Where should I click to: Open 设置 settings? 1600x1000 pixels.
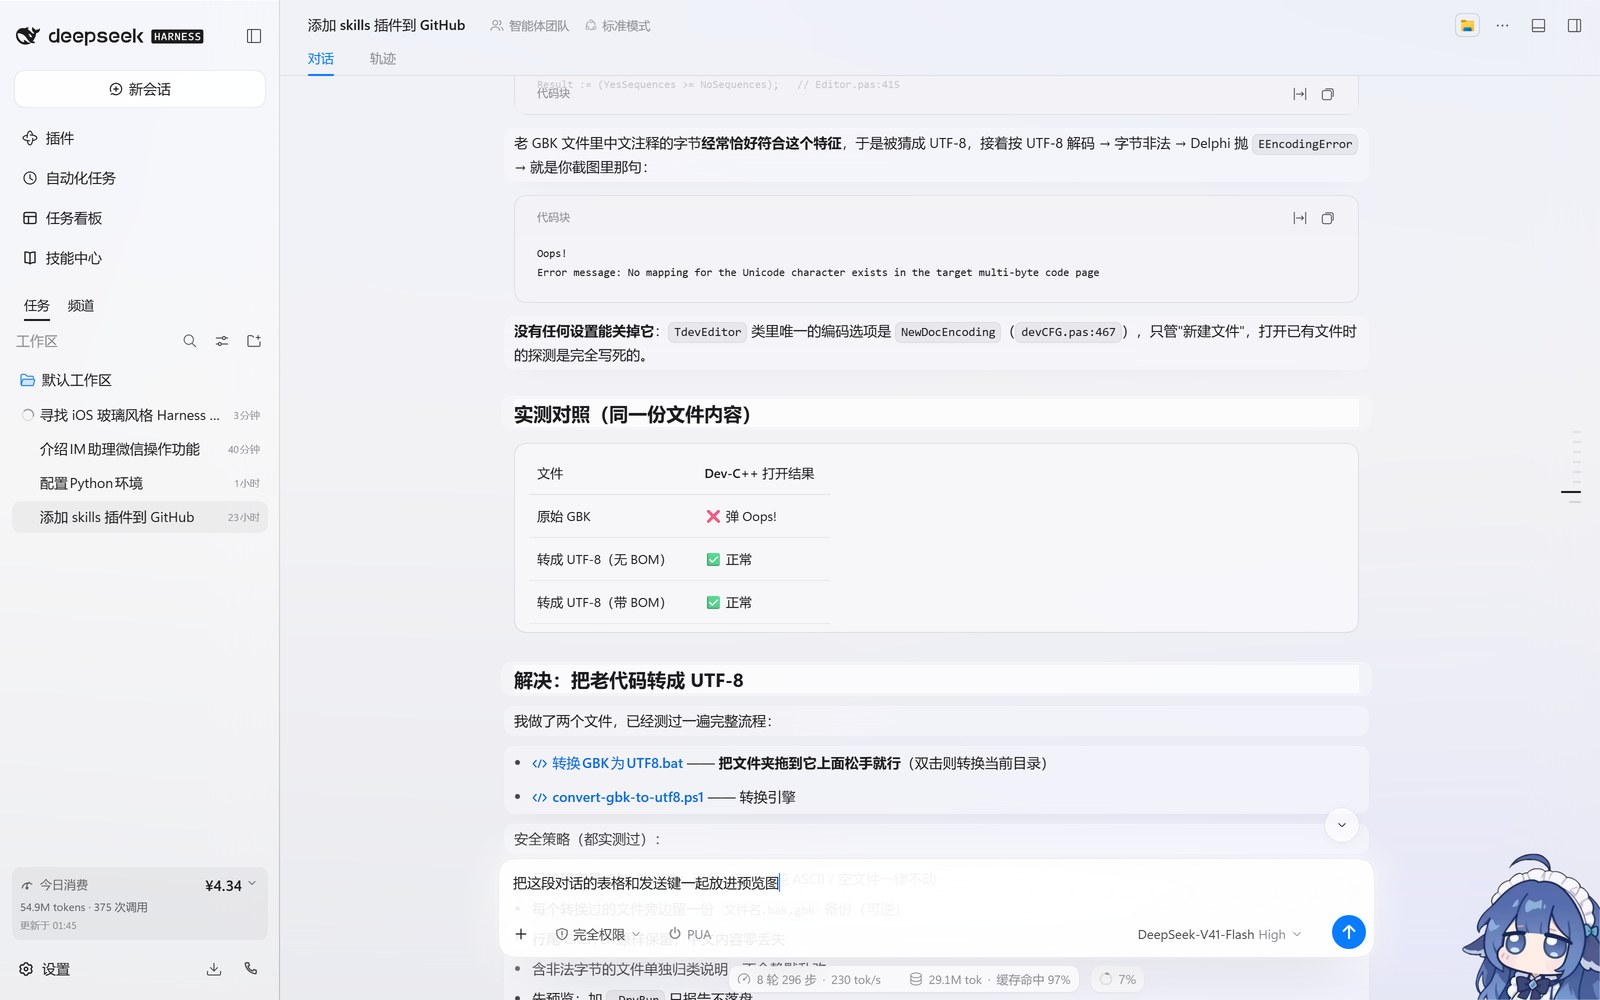(x=45, y=969)
